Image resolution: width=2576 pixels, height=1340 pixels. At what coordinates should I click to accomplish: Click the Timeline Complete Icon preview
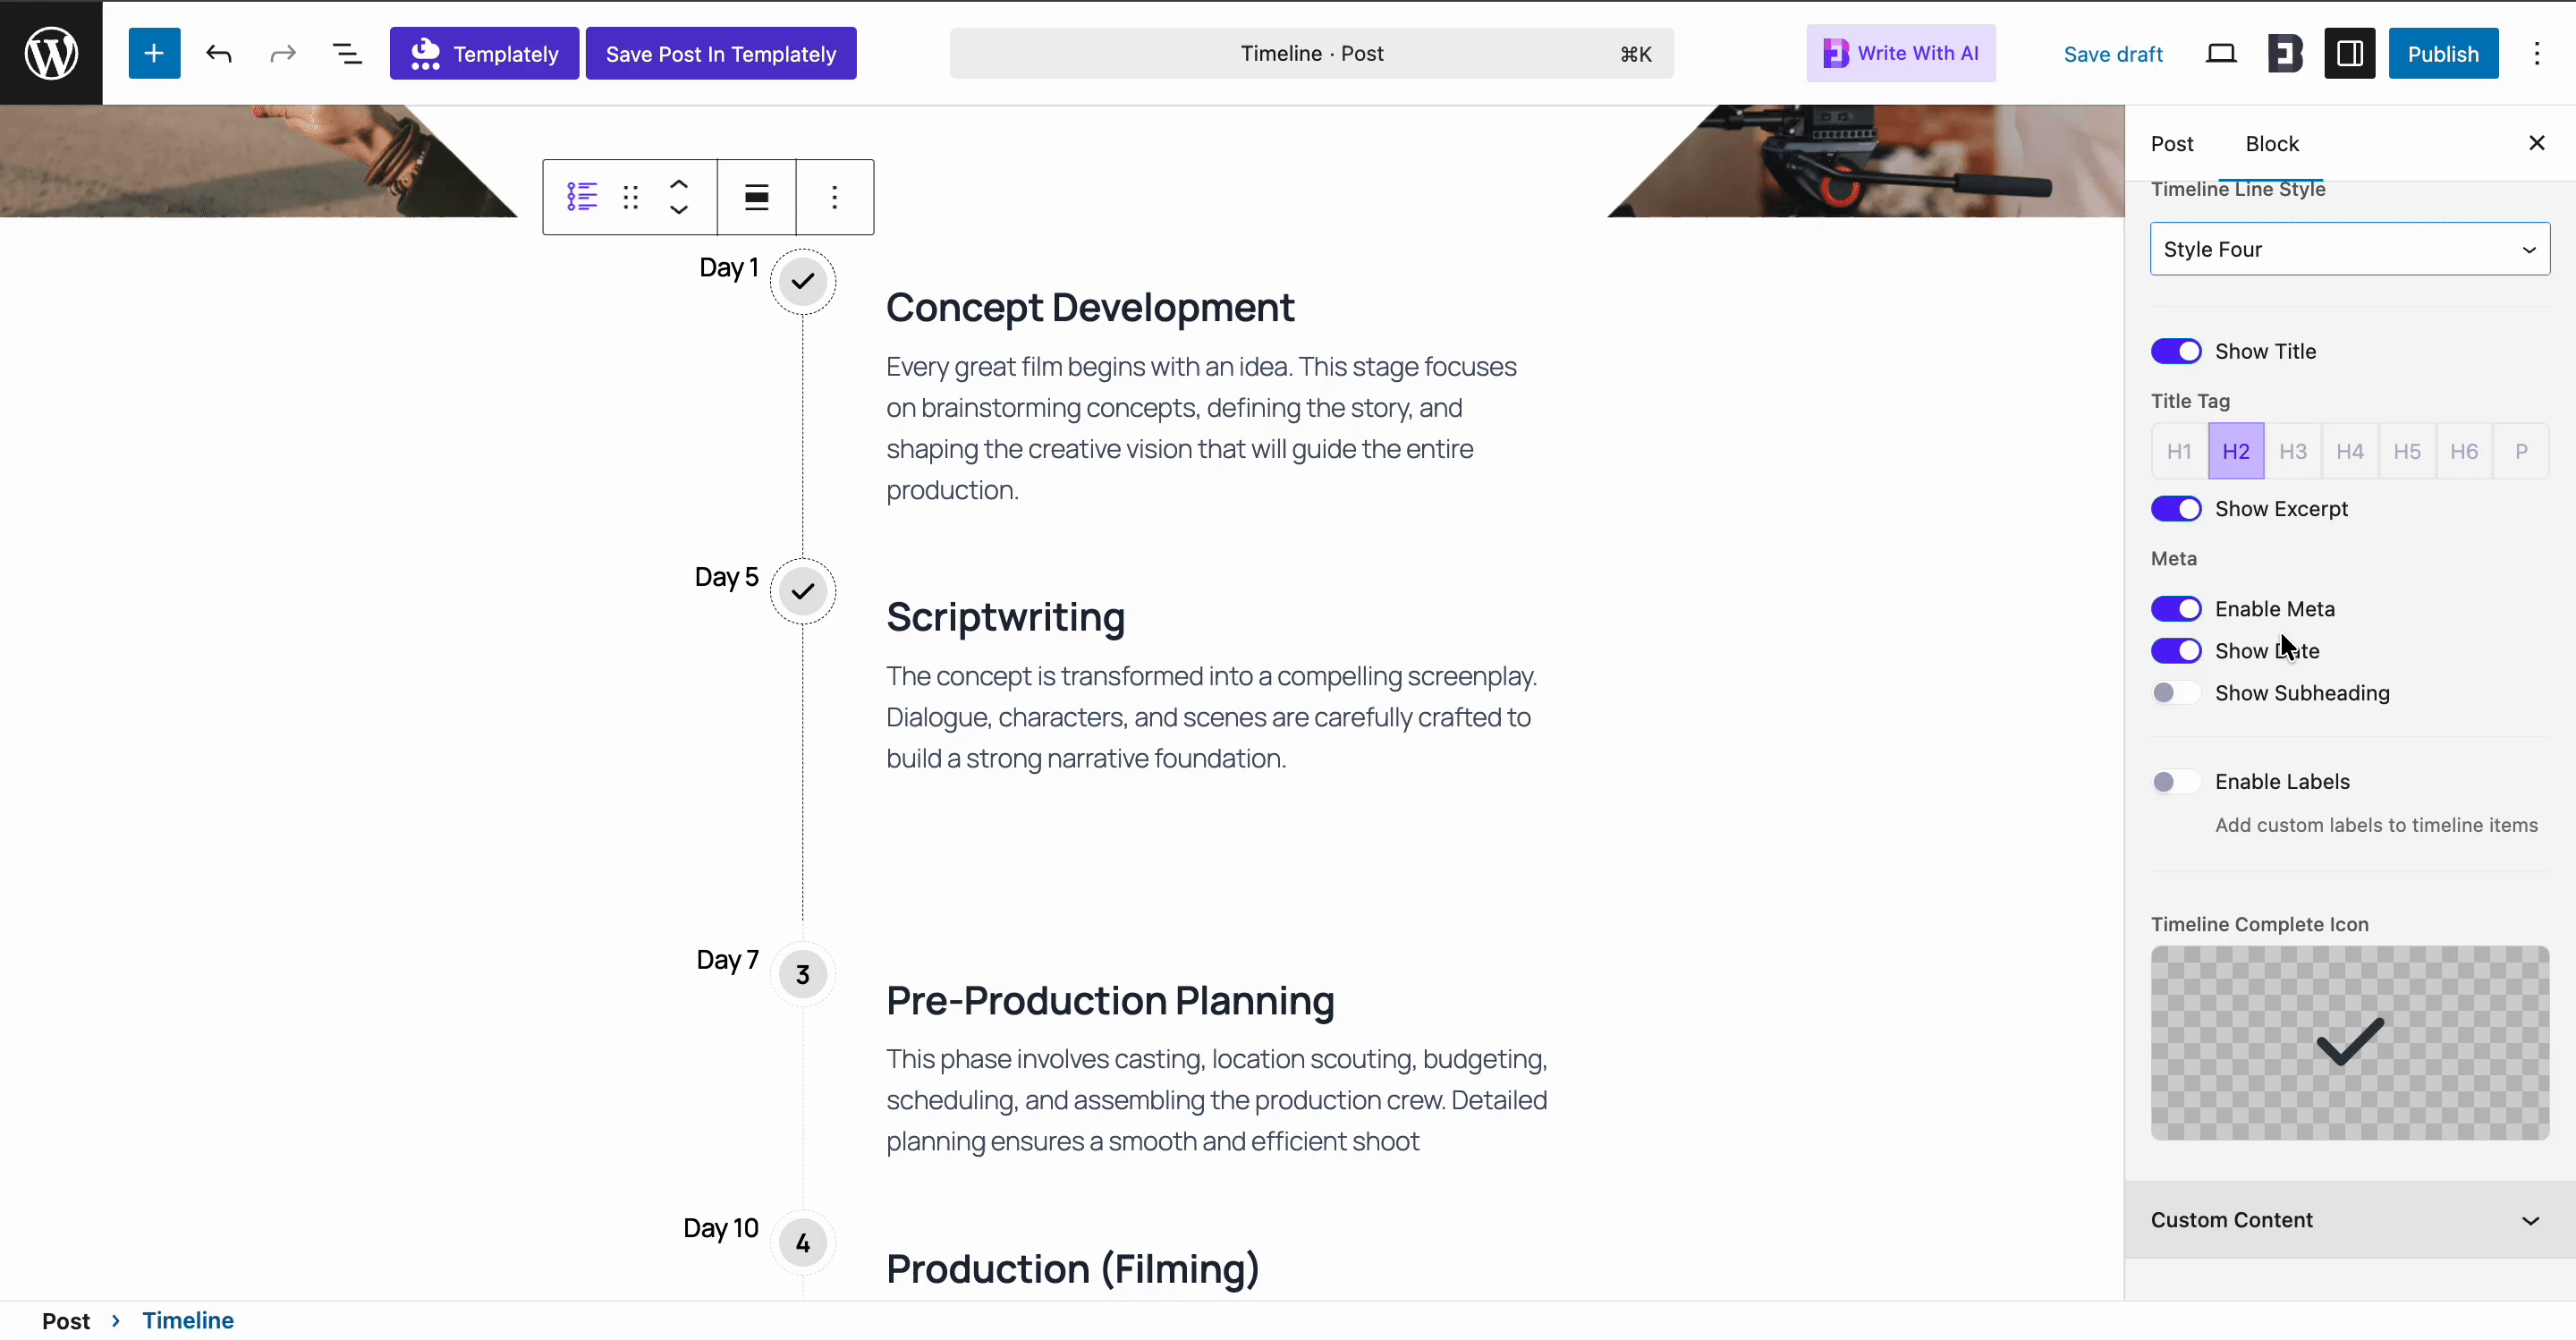click(2349, 1043)
